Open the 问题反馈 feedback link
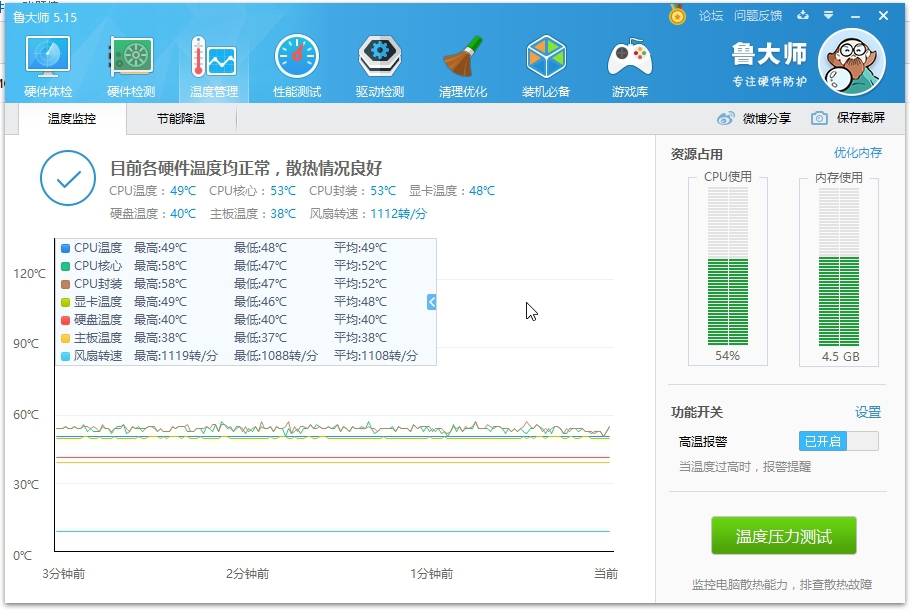The width and height of the screenshot is (910, 610). click(x=758, y=16)
